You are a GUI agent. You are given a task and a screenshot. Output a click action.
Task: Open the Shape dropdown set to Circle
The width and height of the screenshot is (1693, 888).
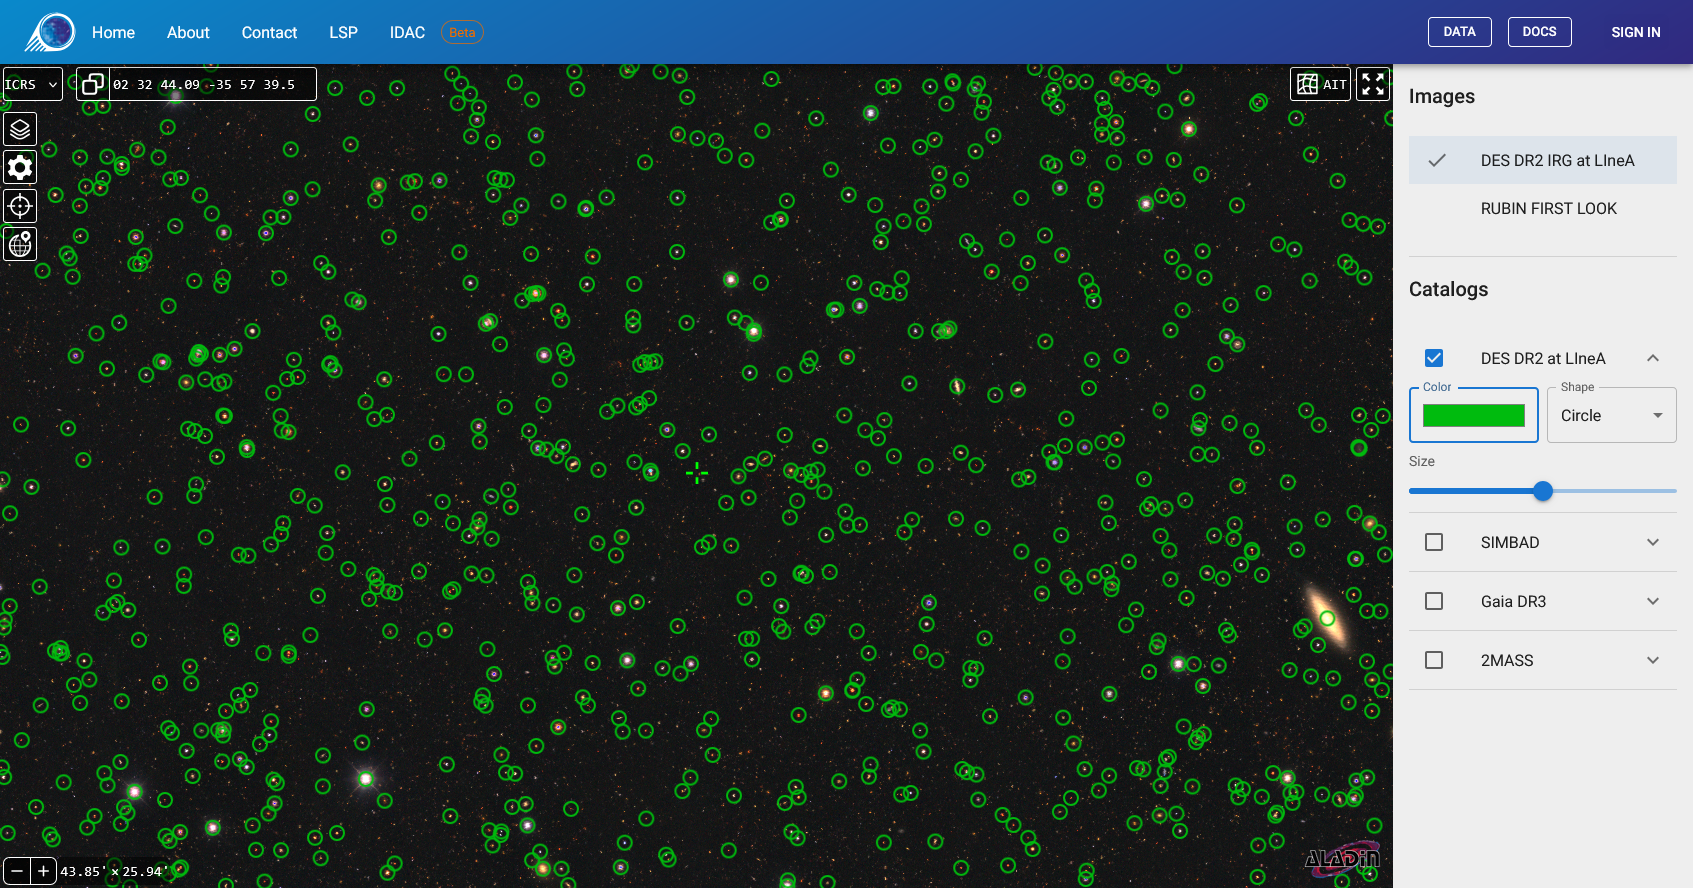tap(1612, 415)
